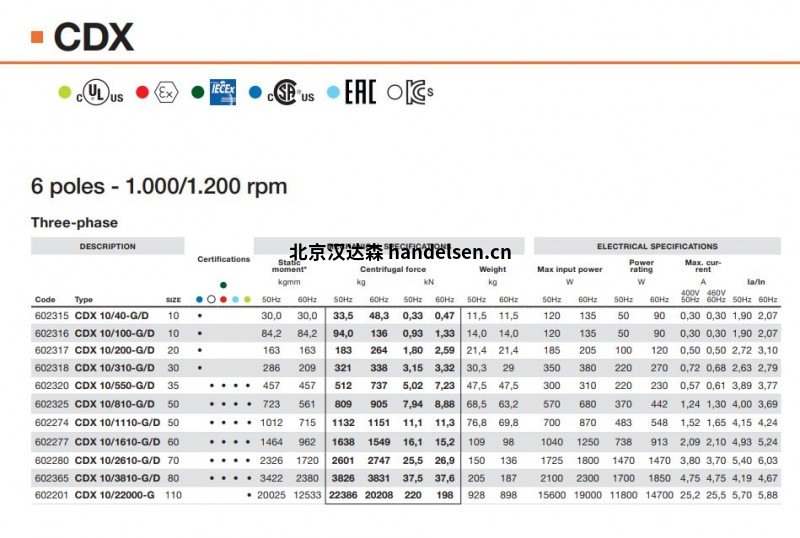Click type 'CDX 10/3810-G/D'
The height and width of the screenshot is (538, 800).
point(117,478)
